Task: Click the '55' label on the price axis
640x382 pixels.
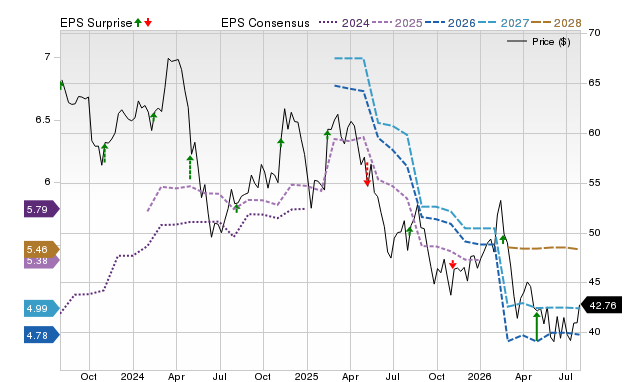Action: [595, 183]
